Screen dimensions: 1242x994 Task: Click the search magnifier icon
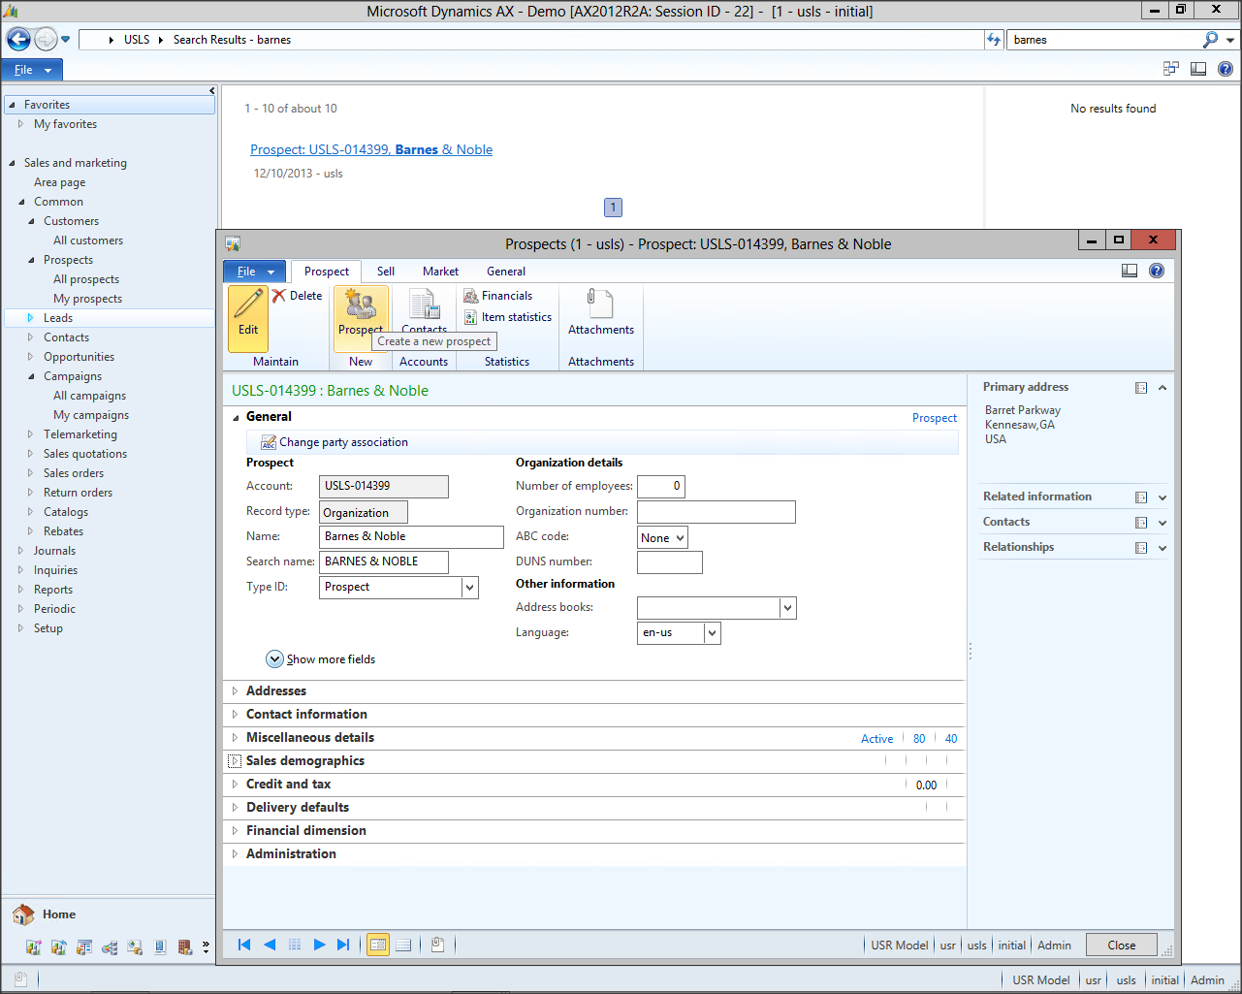click(1210, 40)
